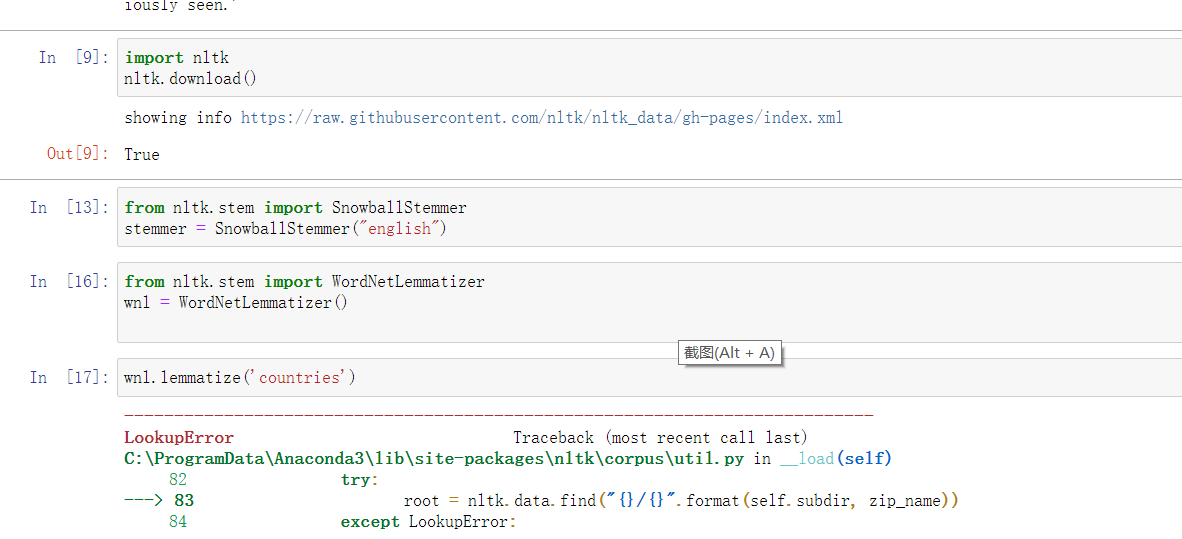Click the 截图(Alt + A) tooltip
Screen dimensions: 1182x539
[729, 353]
